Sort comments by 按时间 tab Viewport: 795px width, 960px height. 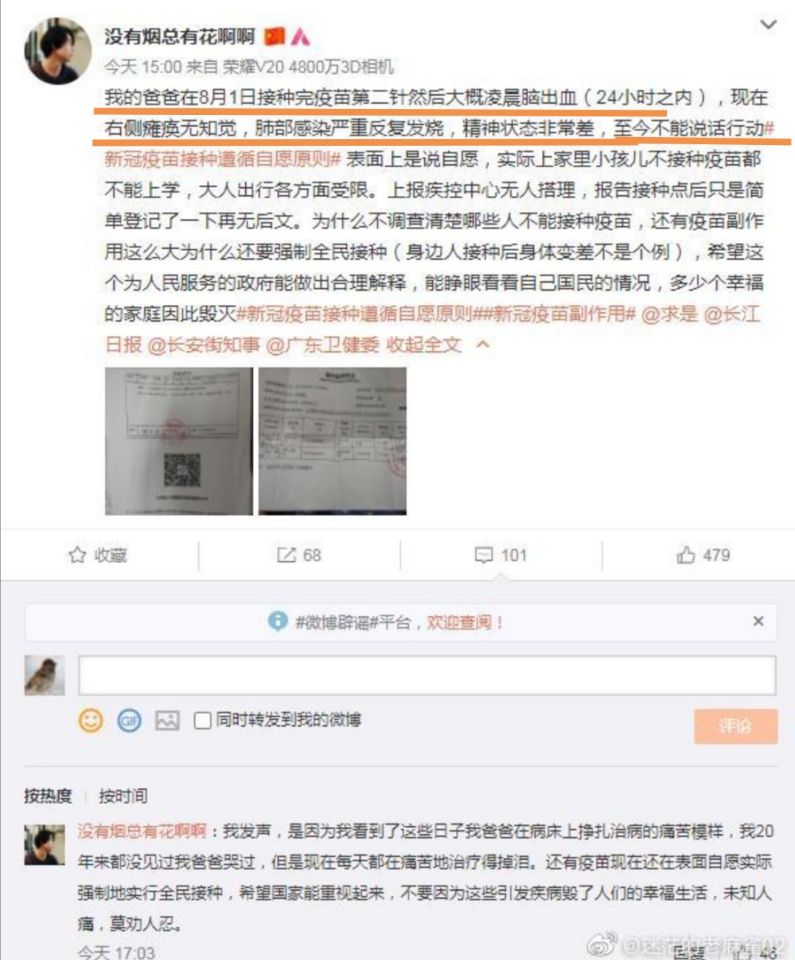click(123, 796)
